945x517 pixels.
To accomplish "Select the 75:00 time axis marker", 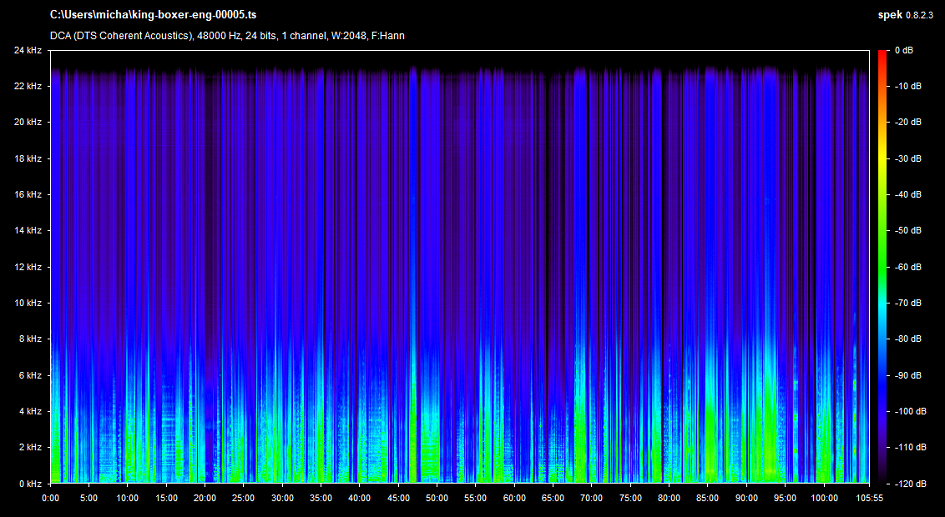I will click(630, 497).
